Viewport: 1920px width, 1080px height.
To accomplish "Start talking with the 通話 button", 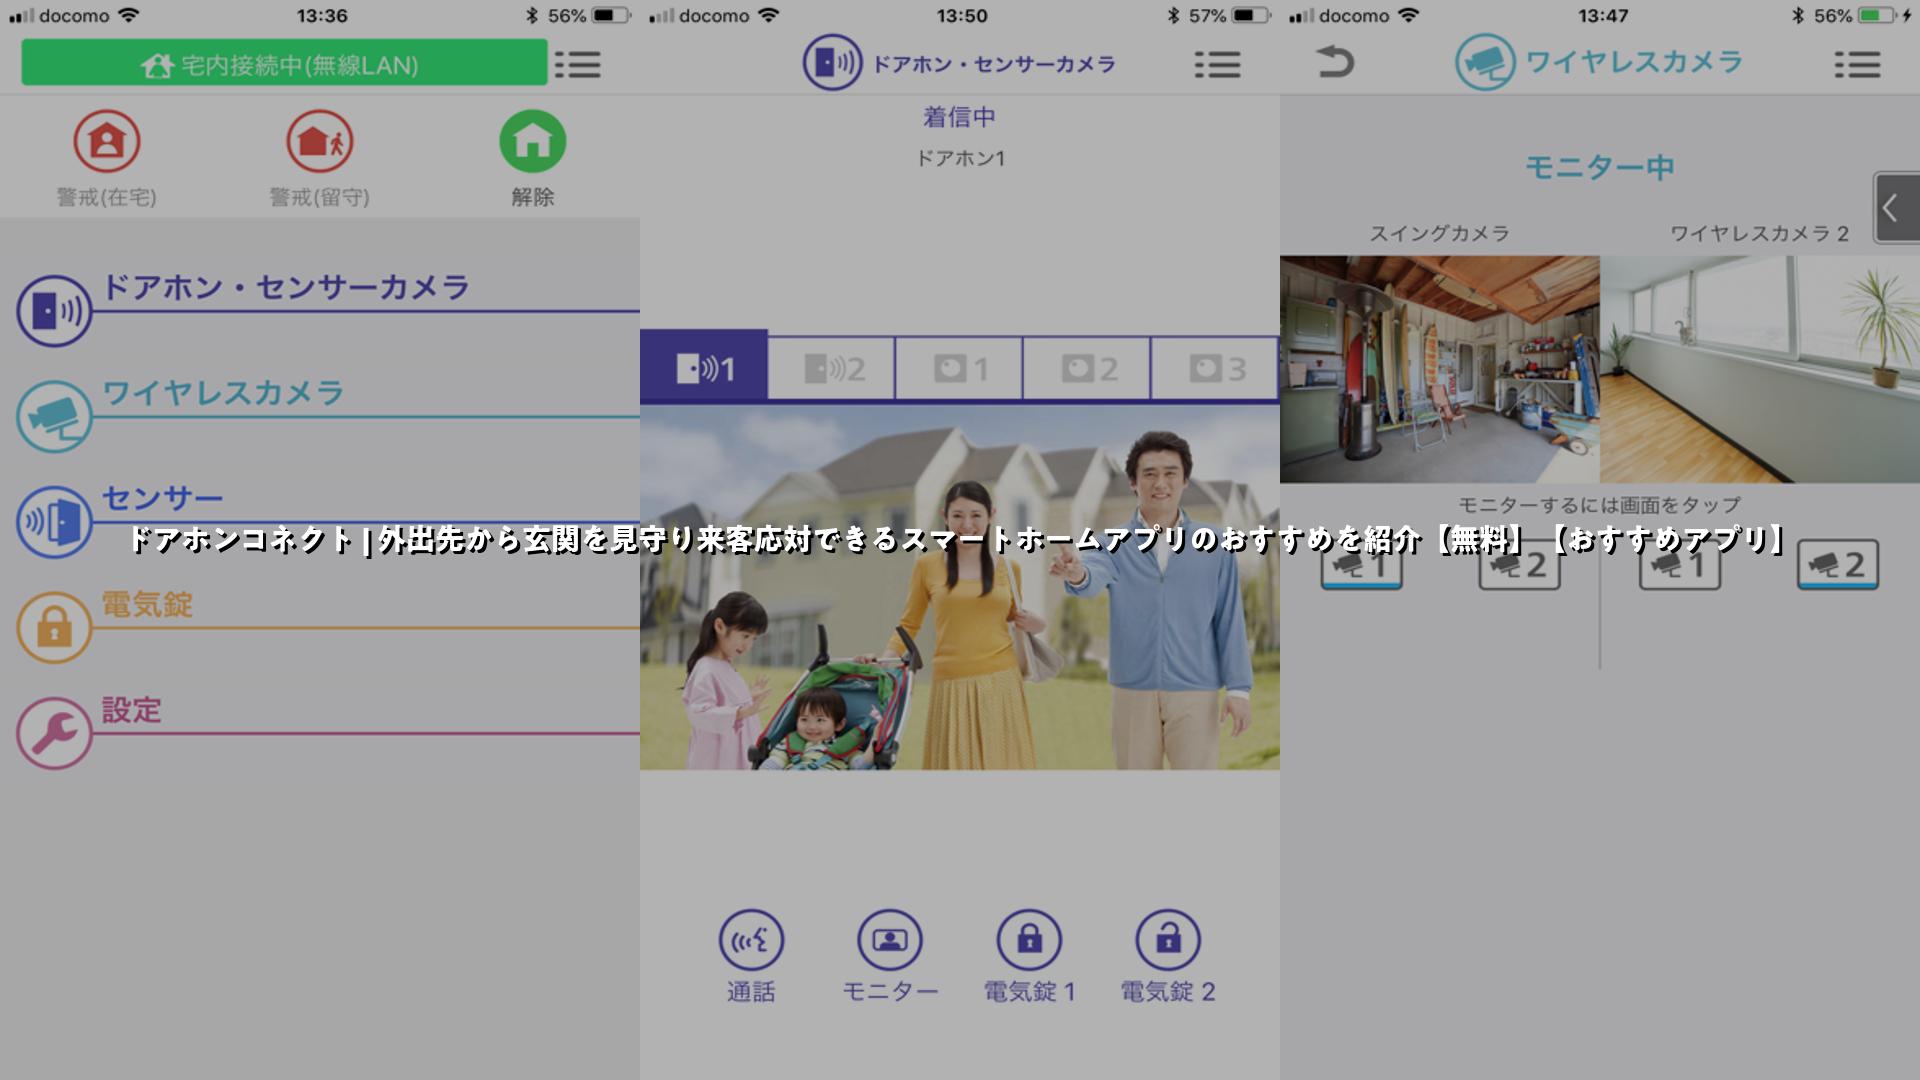I will [751, 940].
